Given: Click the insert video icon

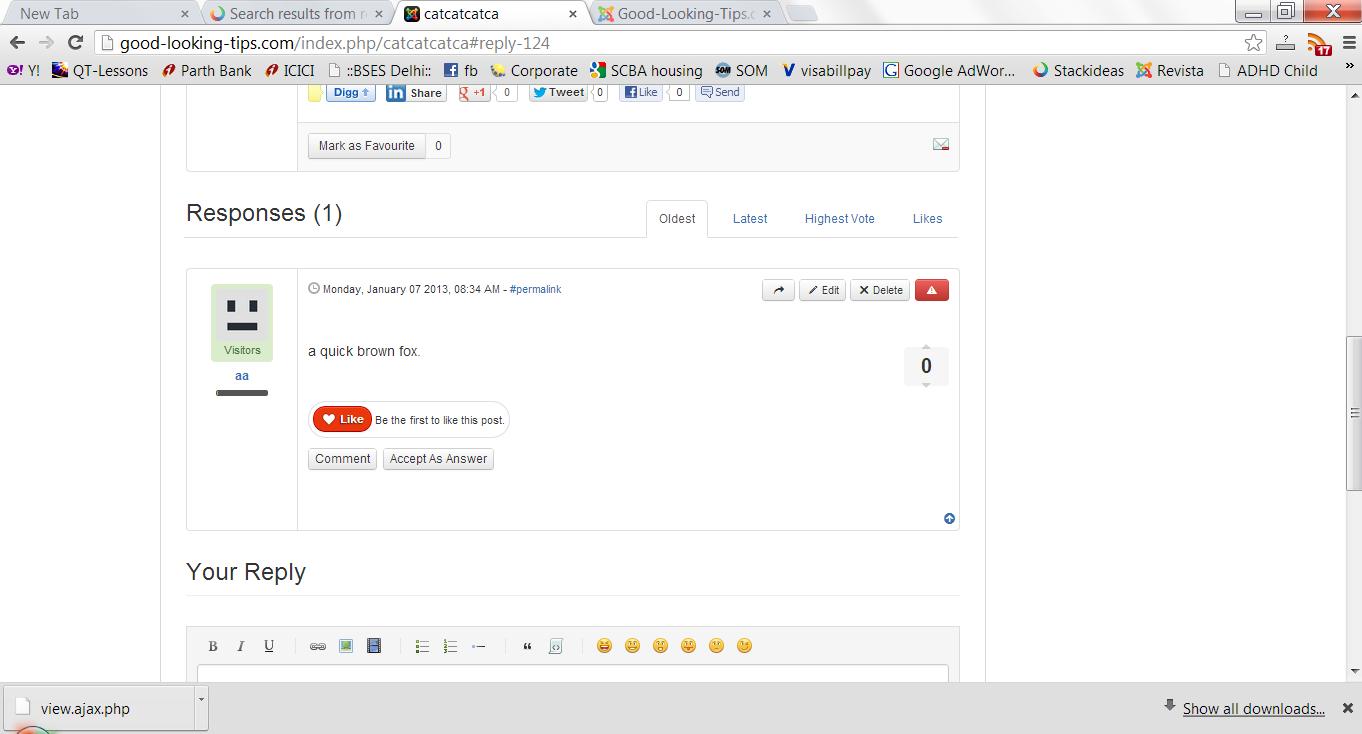Looking at the screenshot, I should click(373, 645).
